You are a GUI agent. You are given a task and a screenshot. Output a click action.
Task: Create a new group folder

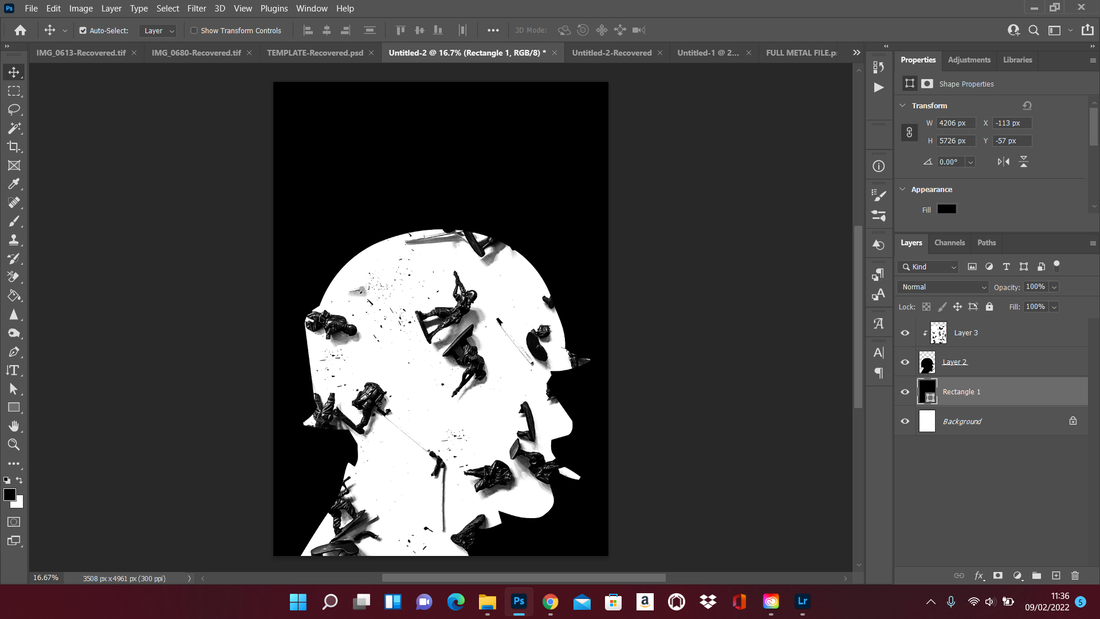coord(1036,575)
